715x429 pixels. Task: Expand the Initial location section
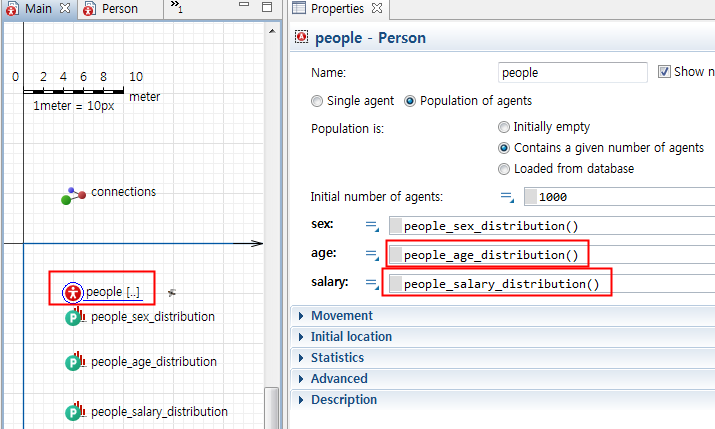(301, 336)
